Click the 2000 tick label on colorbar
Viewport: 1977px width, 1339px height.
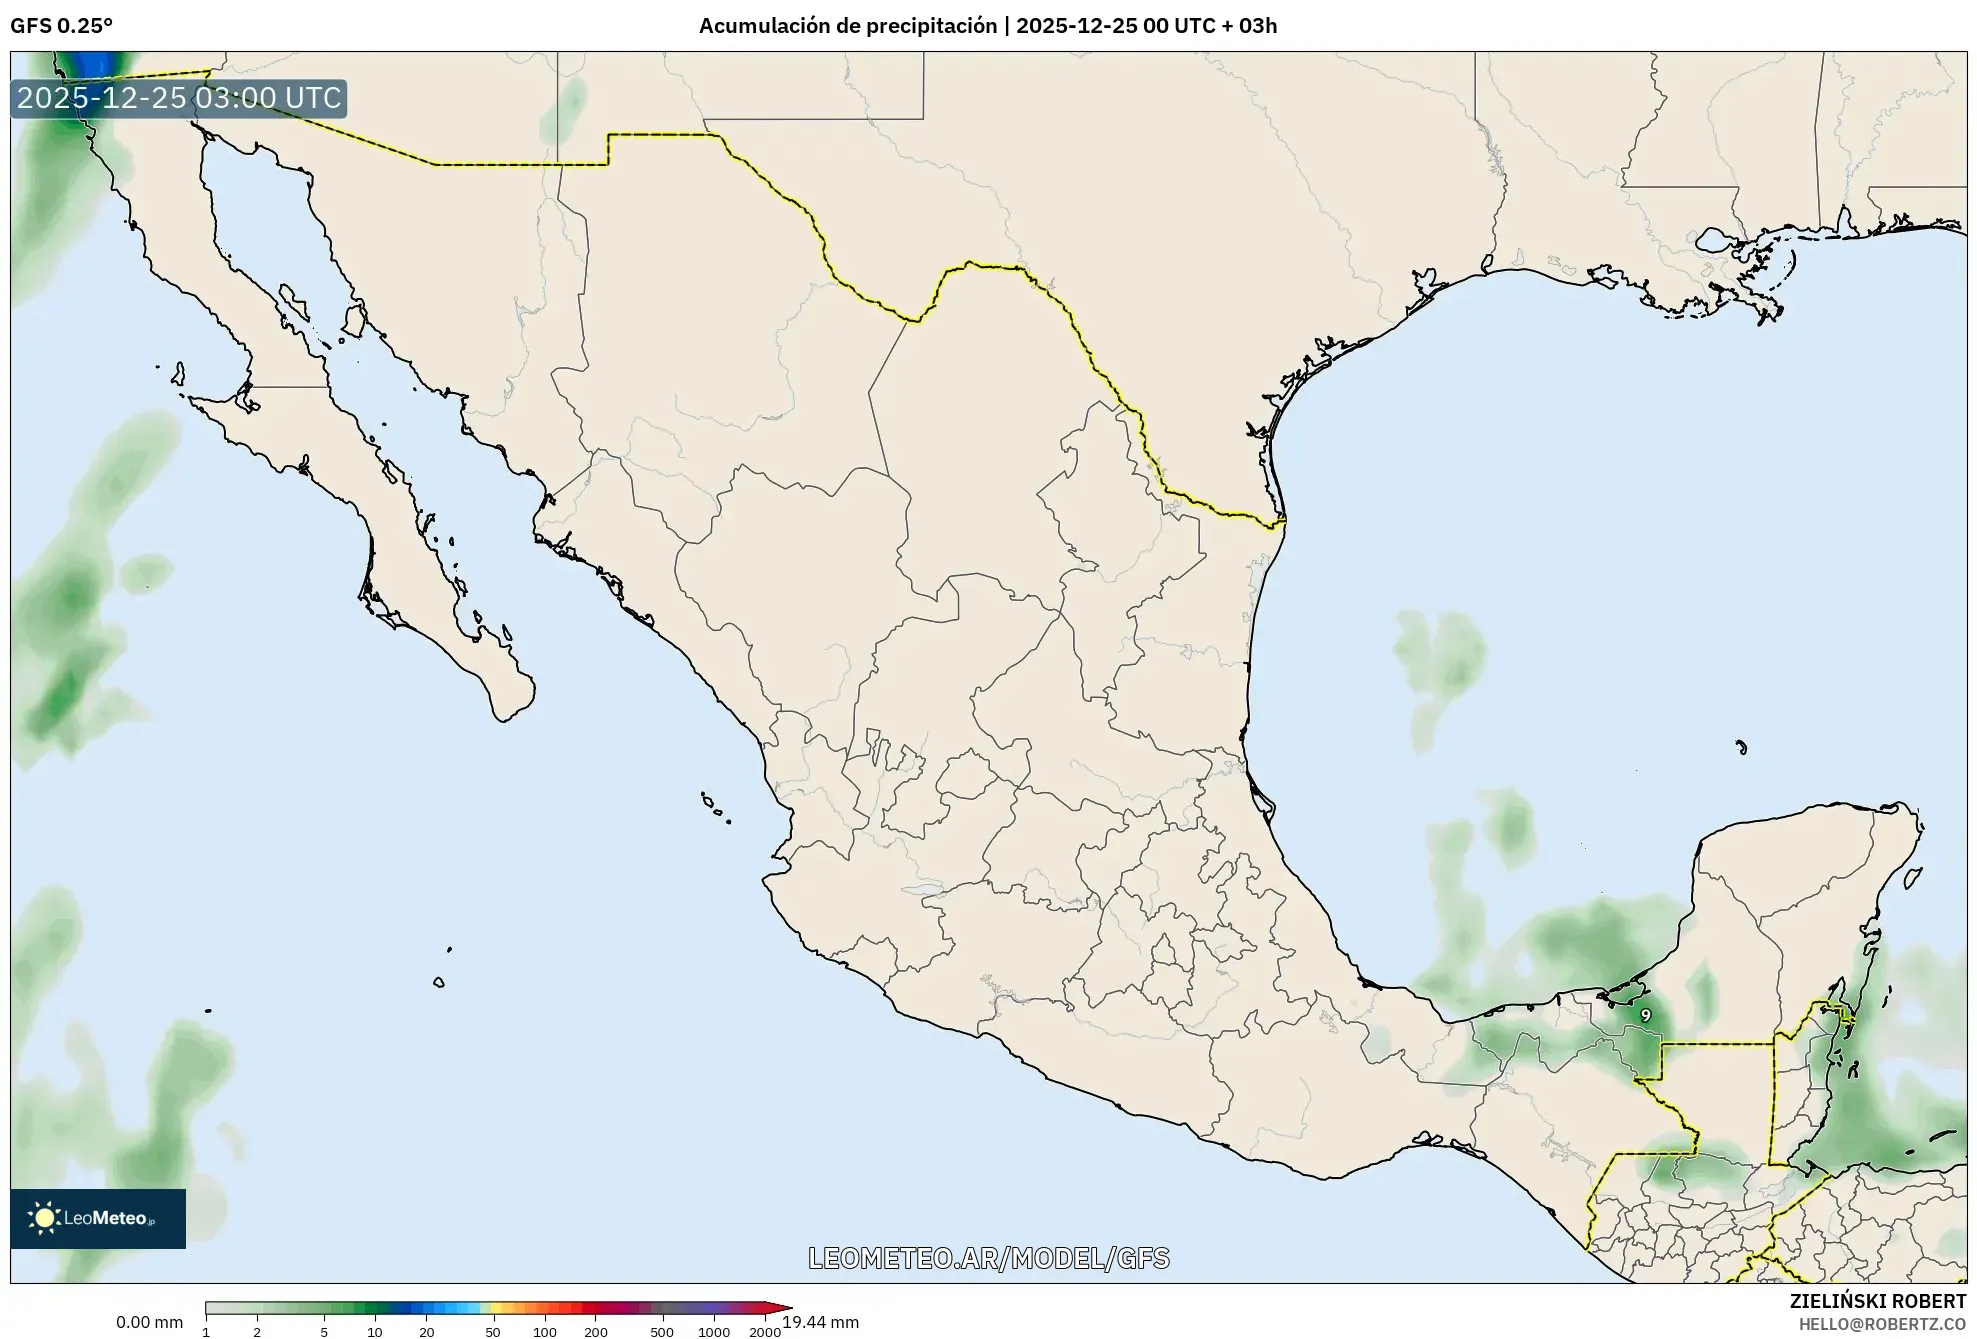coord(765,1332)
